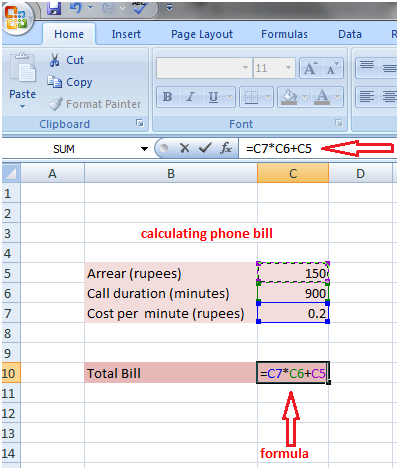Switch to the Formulas tab
The height and width of the screenshot is (470, 399).
(284, 34)
